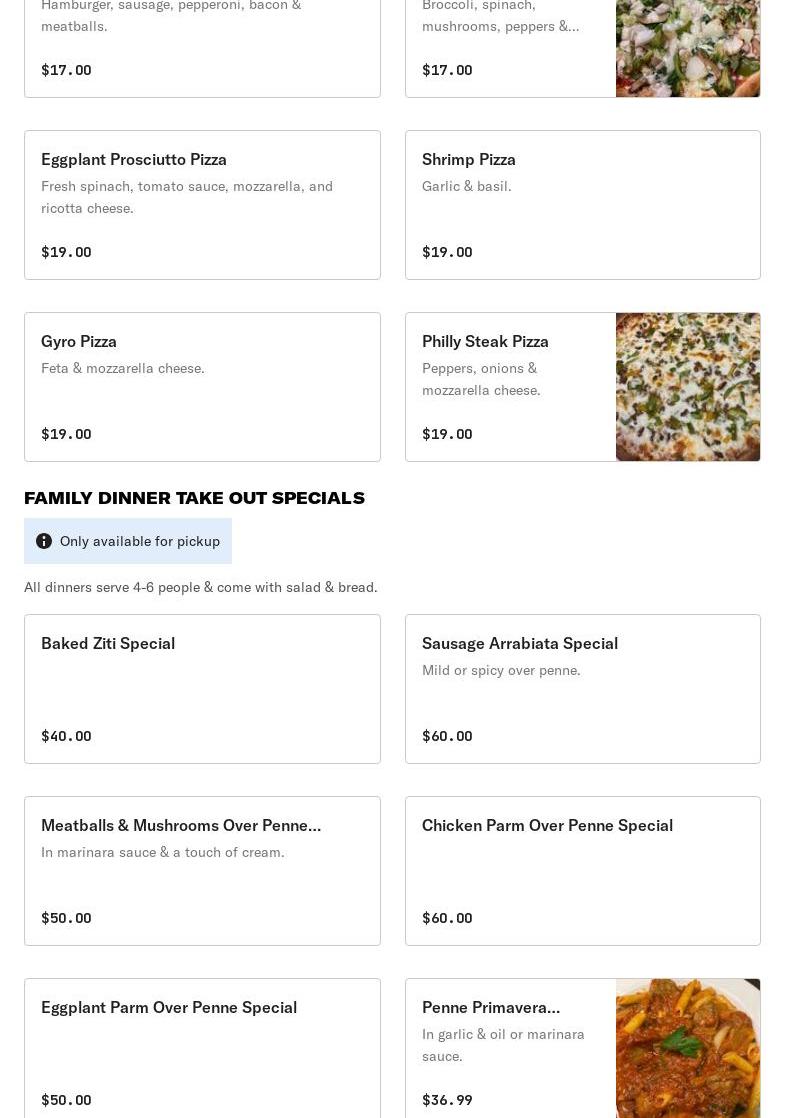The height and width of the screenshot is (1118, 785).
Task: Click the Garlic & basil description text
Action: [x=466, y=186]
